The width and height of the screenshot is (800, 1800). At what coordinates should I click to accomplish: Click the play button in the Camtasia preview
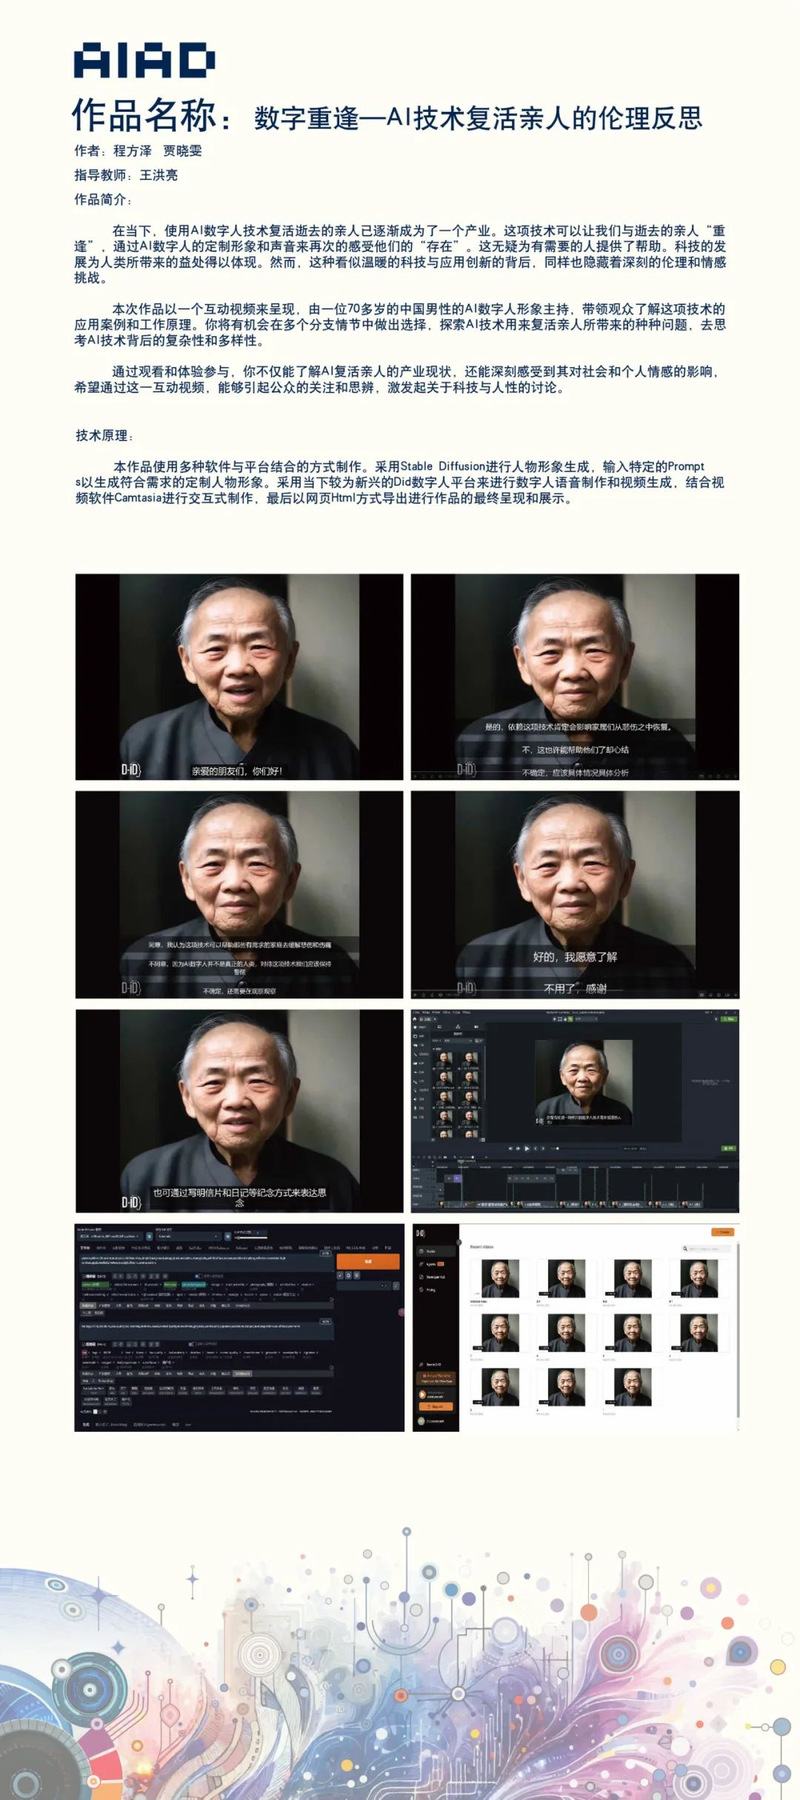pyautogui.click(x=527, y=1148)
